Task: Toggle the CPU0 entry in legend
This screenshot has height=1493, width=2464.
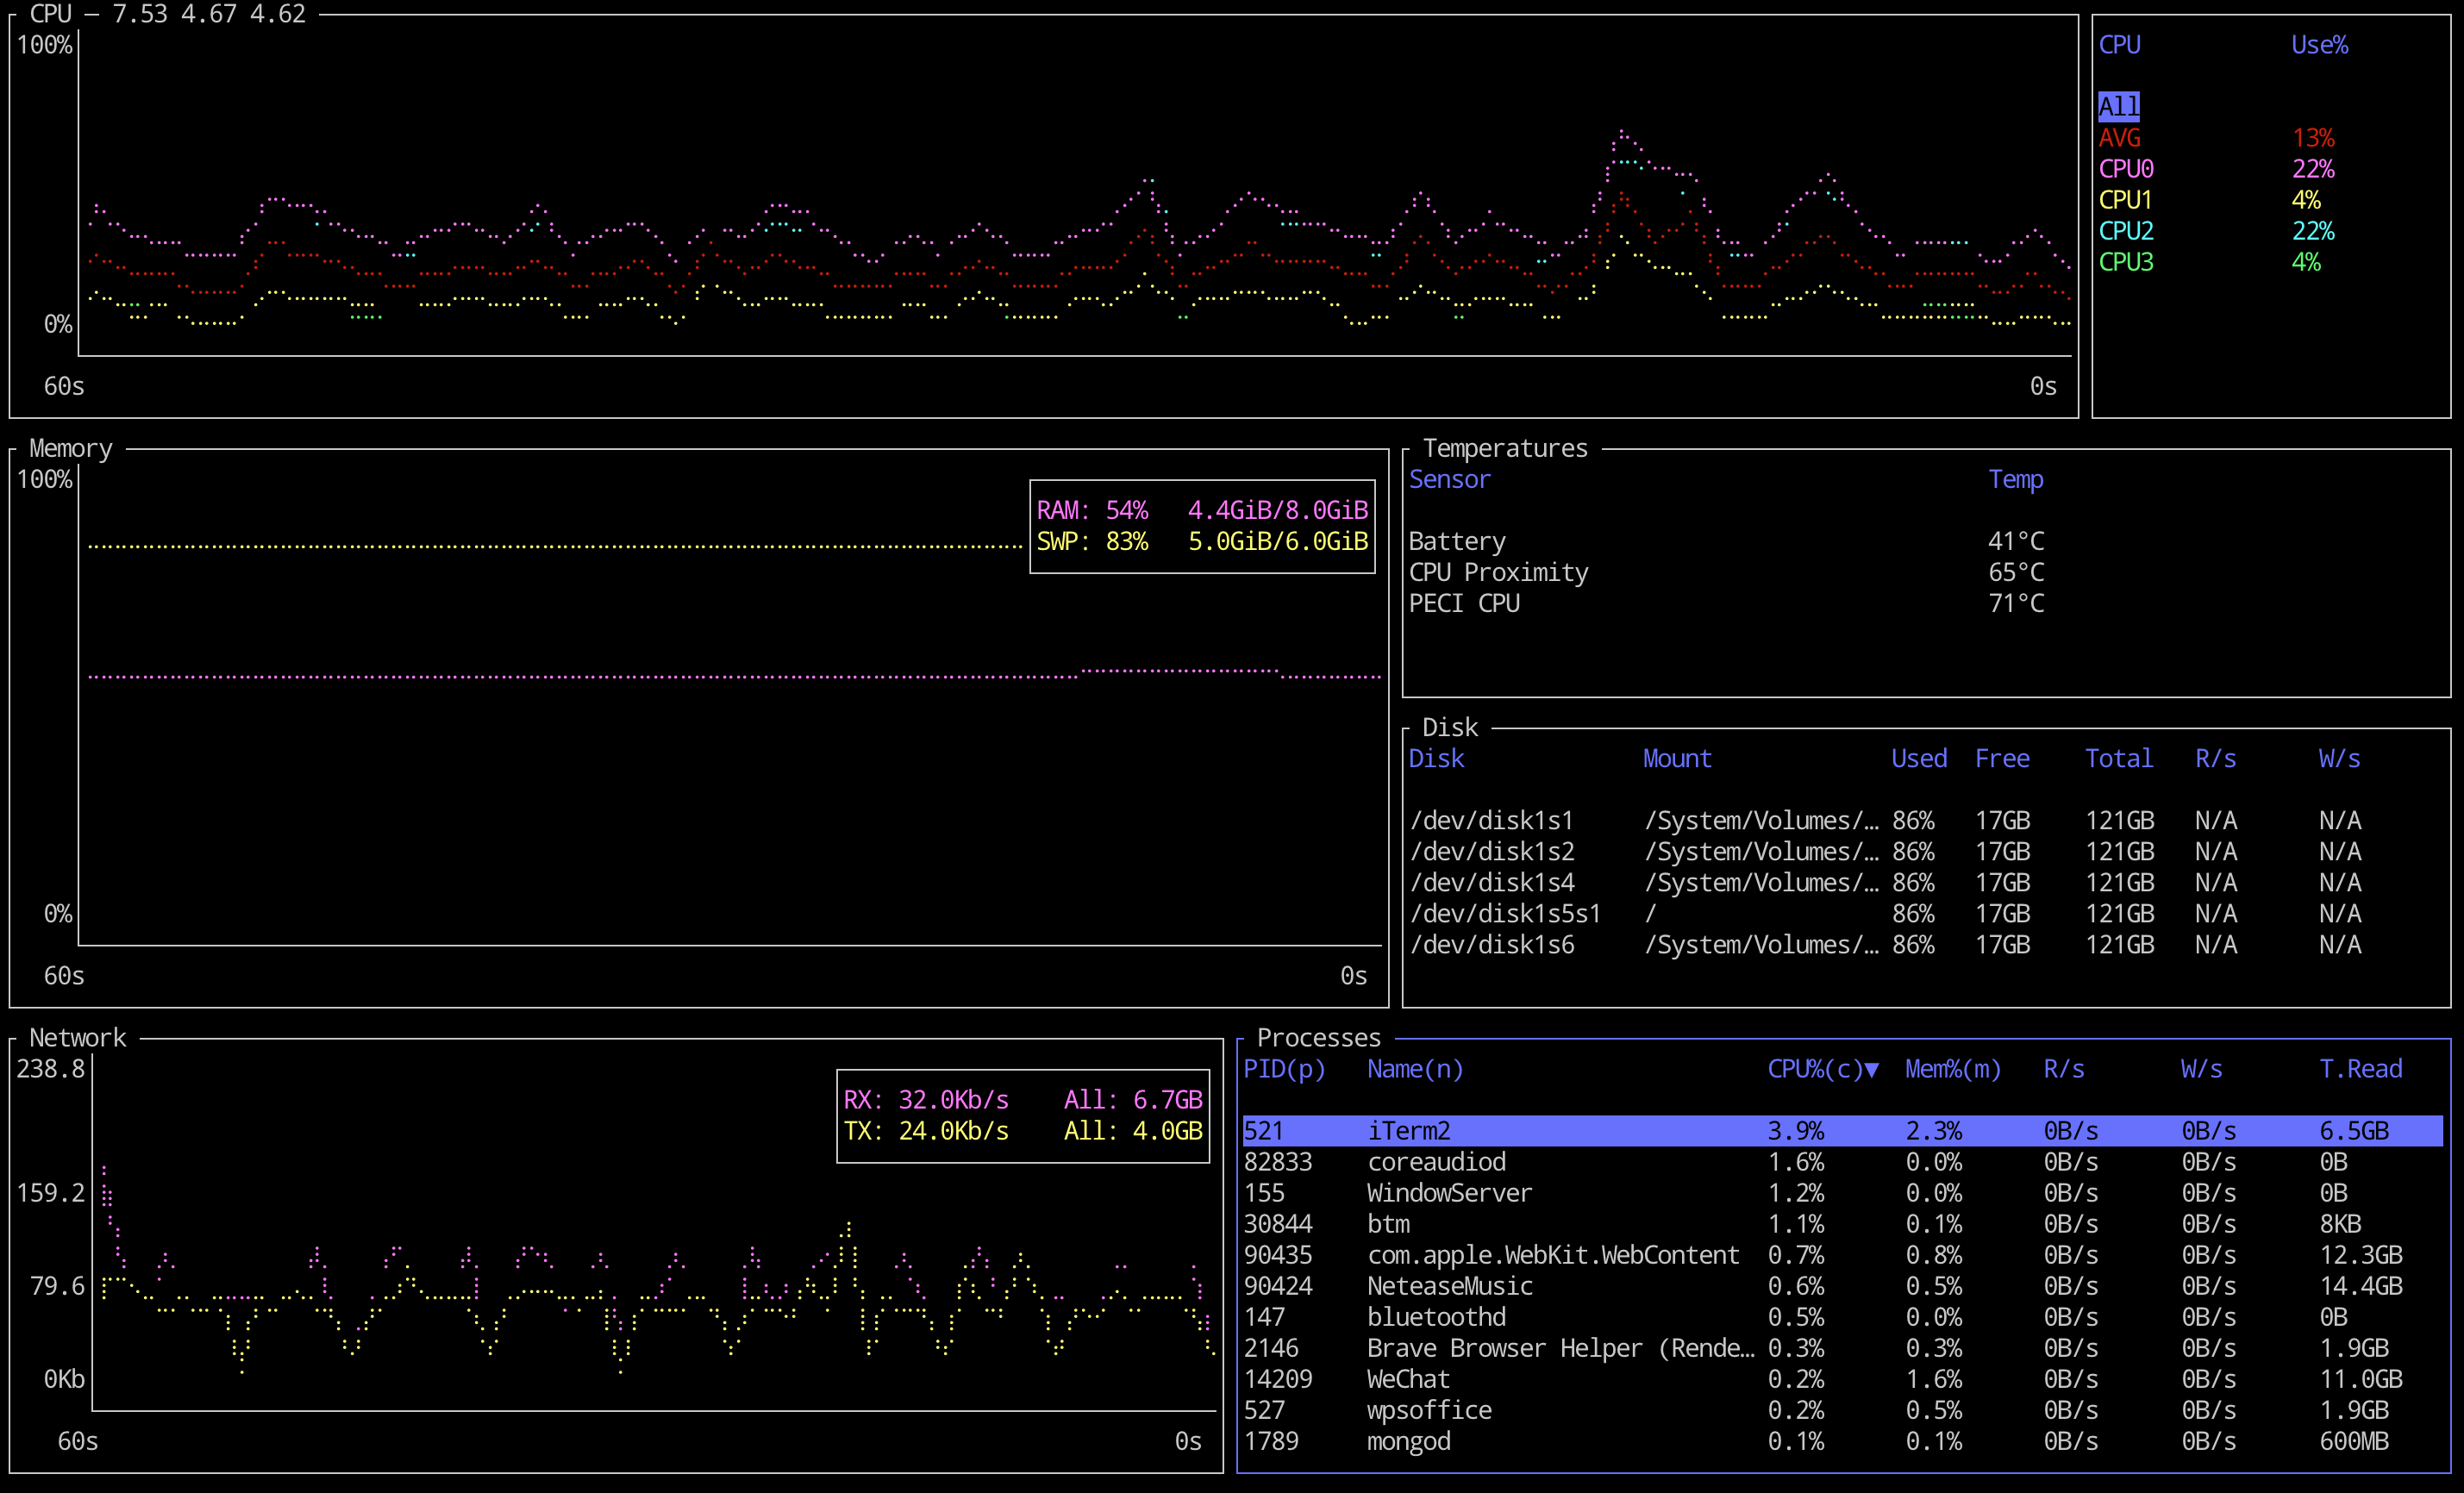Action: (2125, 169)
